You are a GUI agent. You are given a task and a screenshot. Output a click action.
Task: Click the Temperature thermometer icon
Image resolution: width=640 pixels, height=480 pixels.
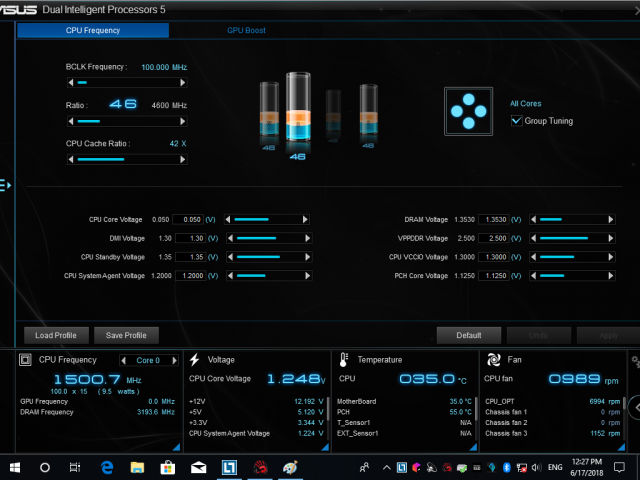344,360
